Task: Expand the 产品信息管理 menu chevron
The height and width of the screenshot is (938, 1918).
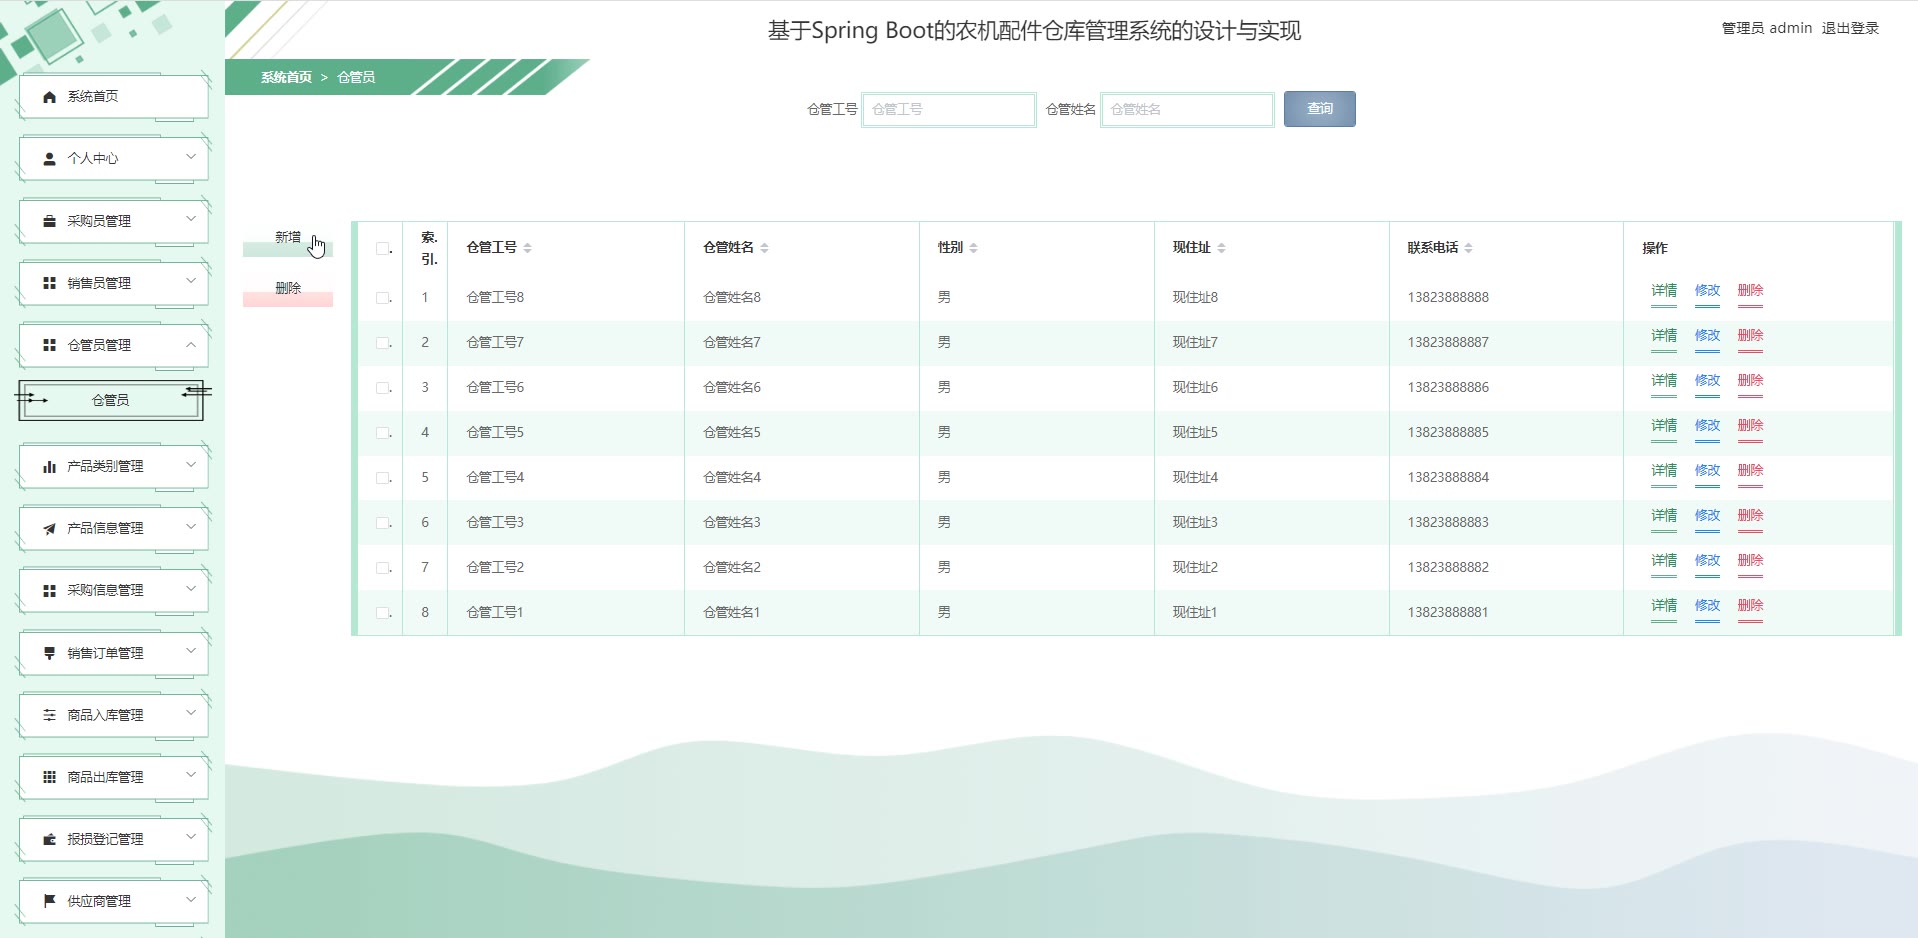Action: pyautogui.click(x=191, y=527)
